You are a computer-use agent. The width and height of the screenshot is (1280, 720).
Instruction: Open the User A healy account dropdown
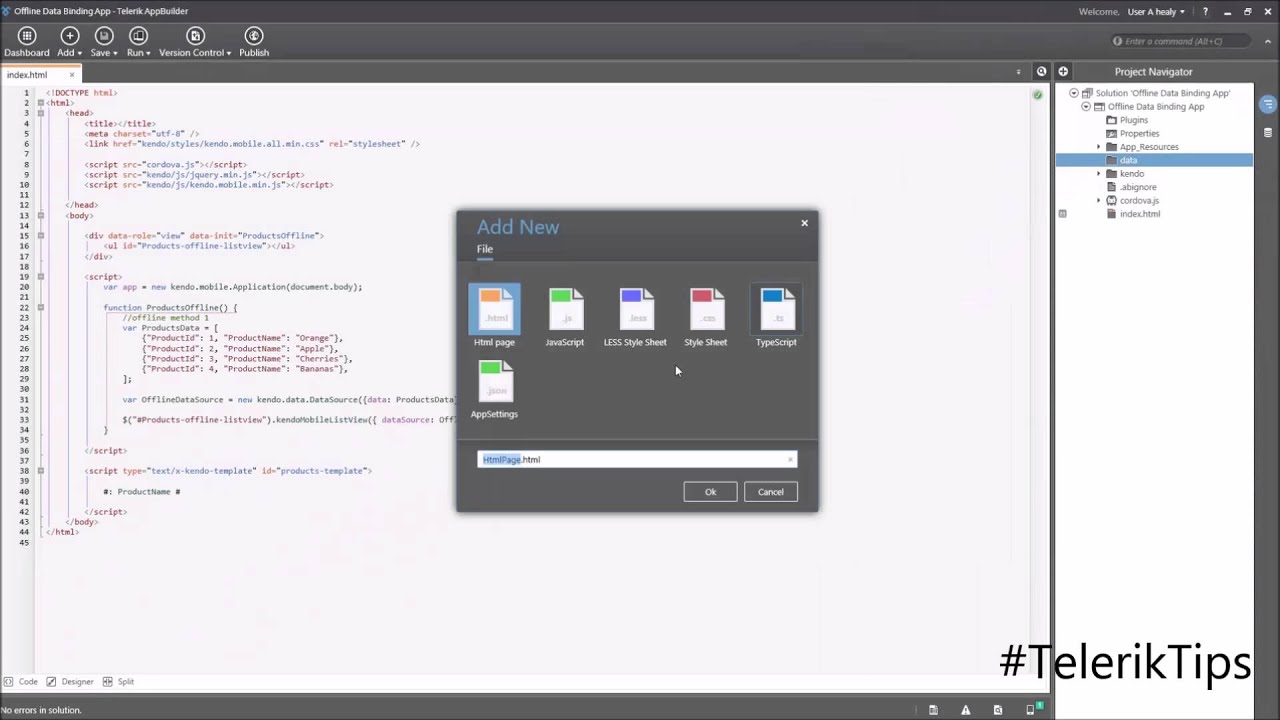[x=1156, y=12]
